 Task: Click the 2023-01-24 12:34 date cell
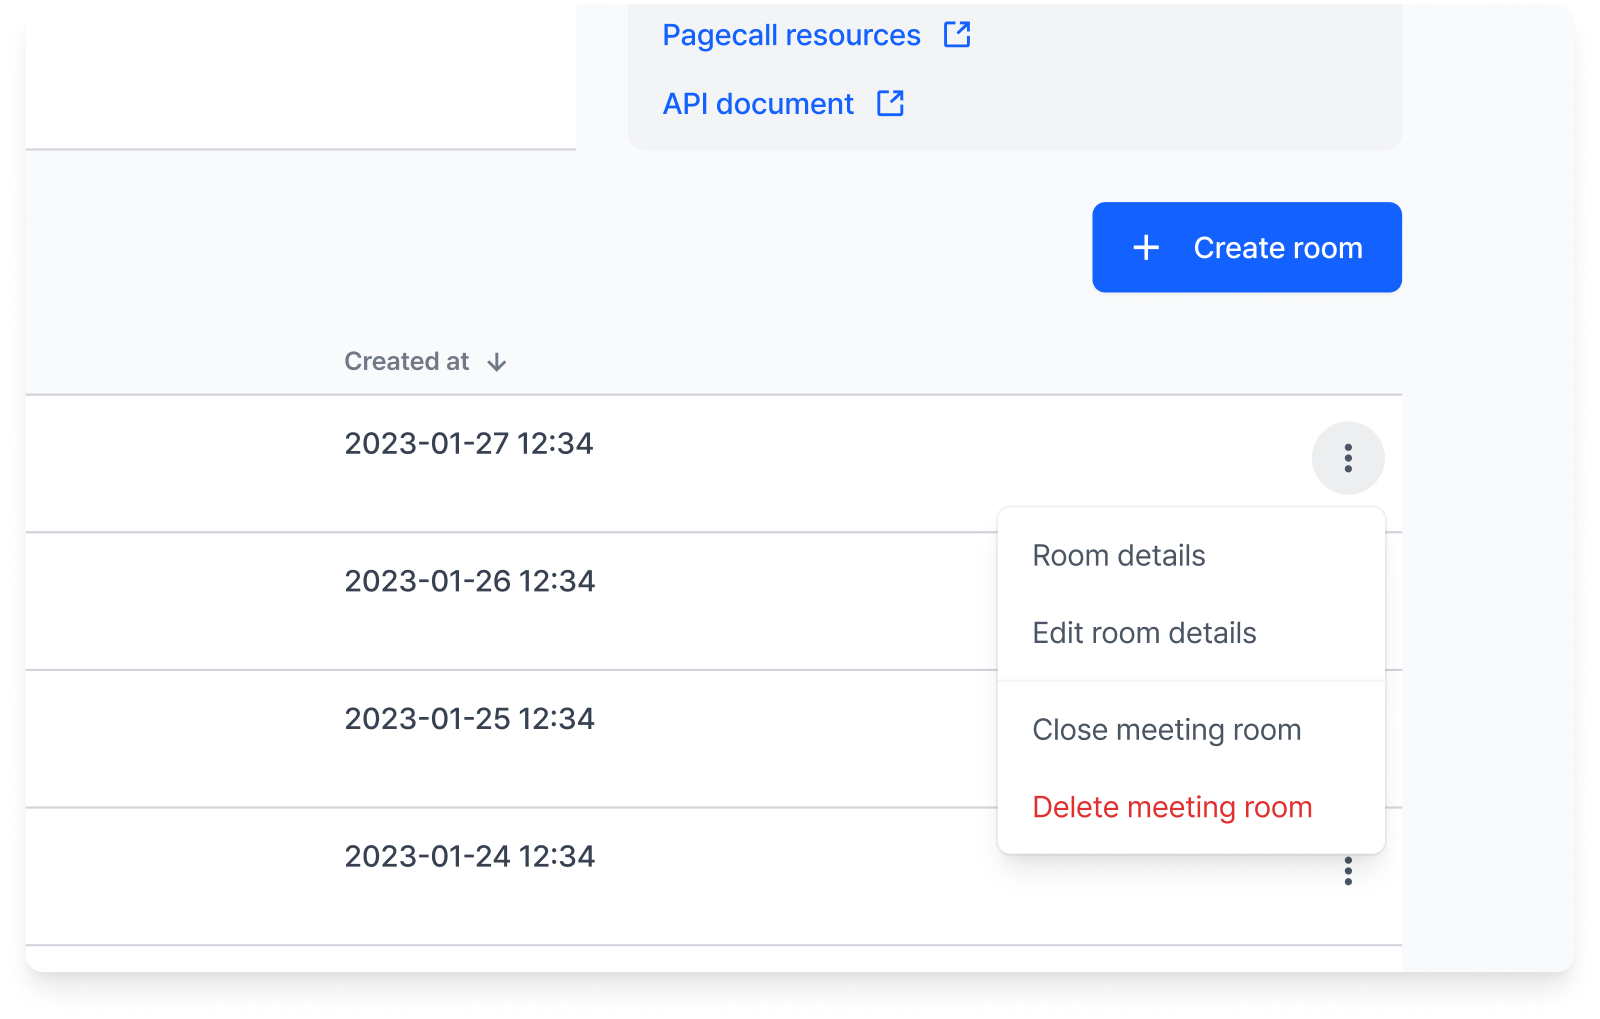pos(469,857)
